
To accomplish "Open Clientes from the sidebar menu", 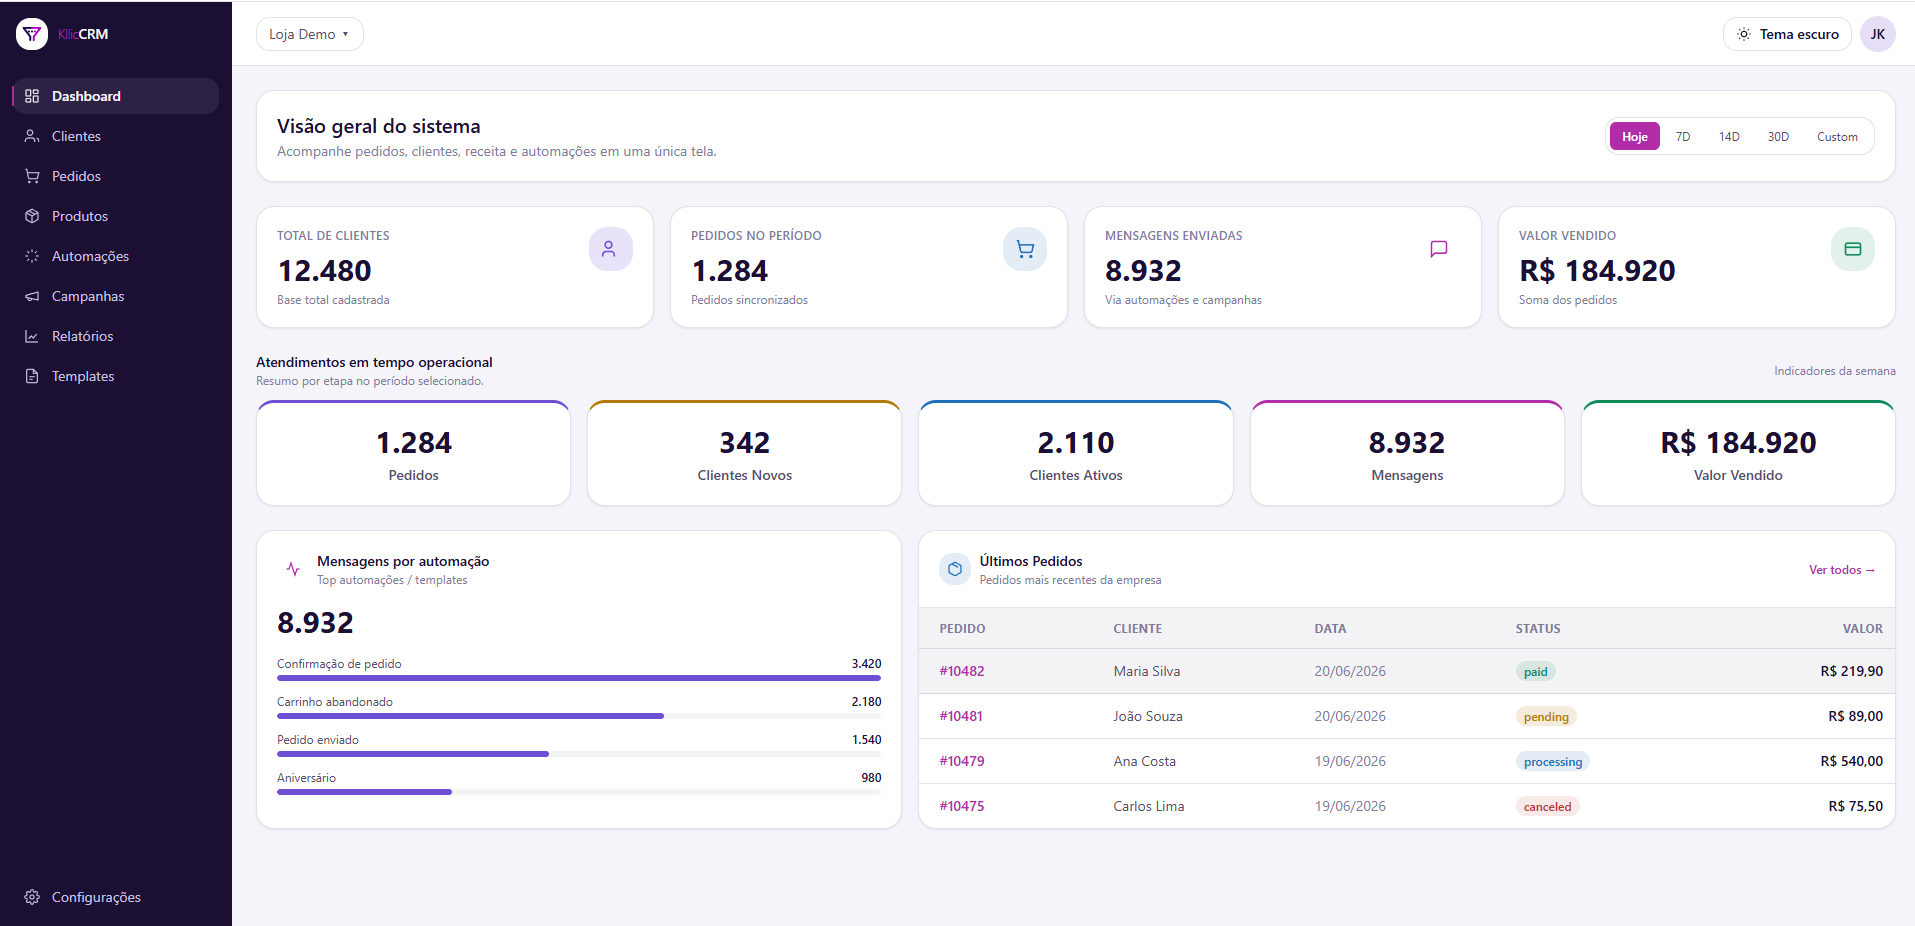I will pyautogui.click(x=115, y=136).
